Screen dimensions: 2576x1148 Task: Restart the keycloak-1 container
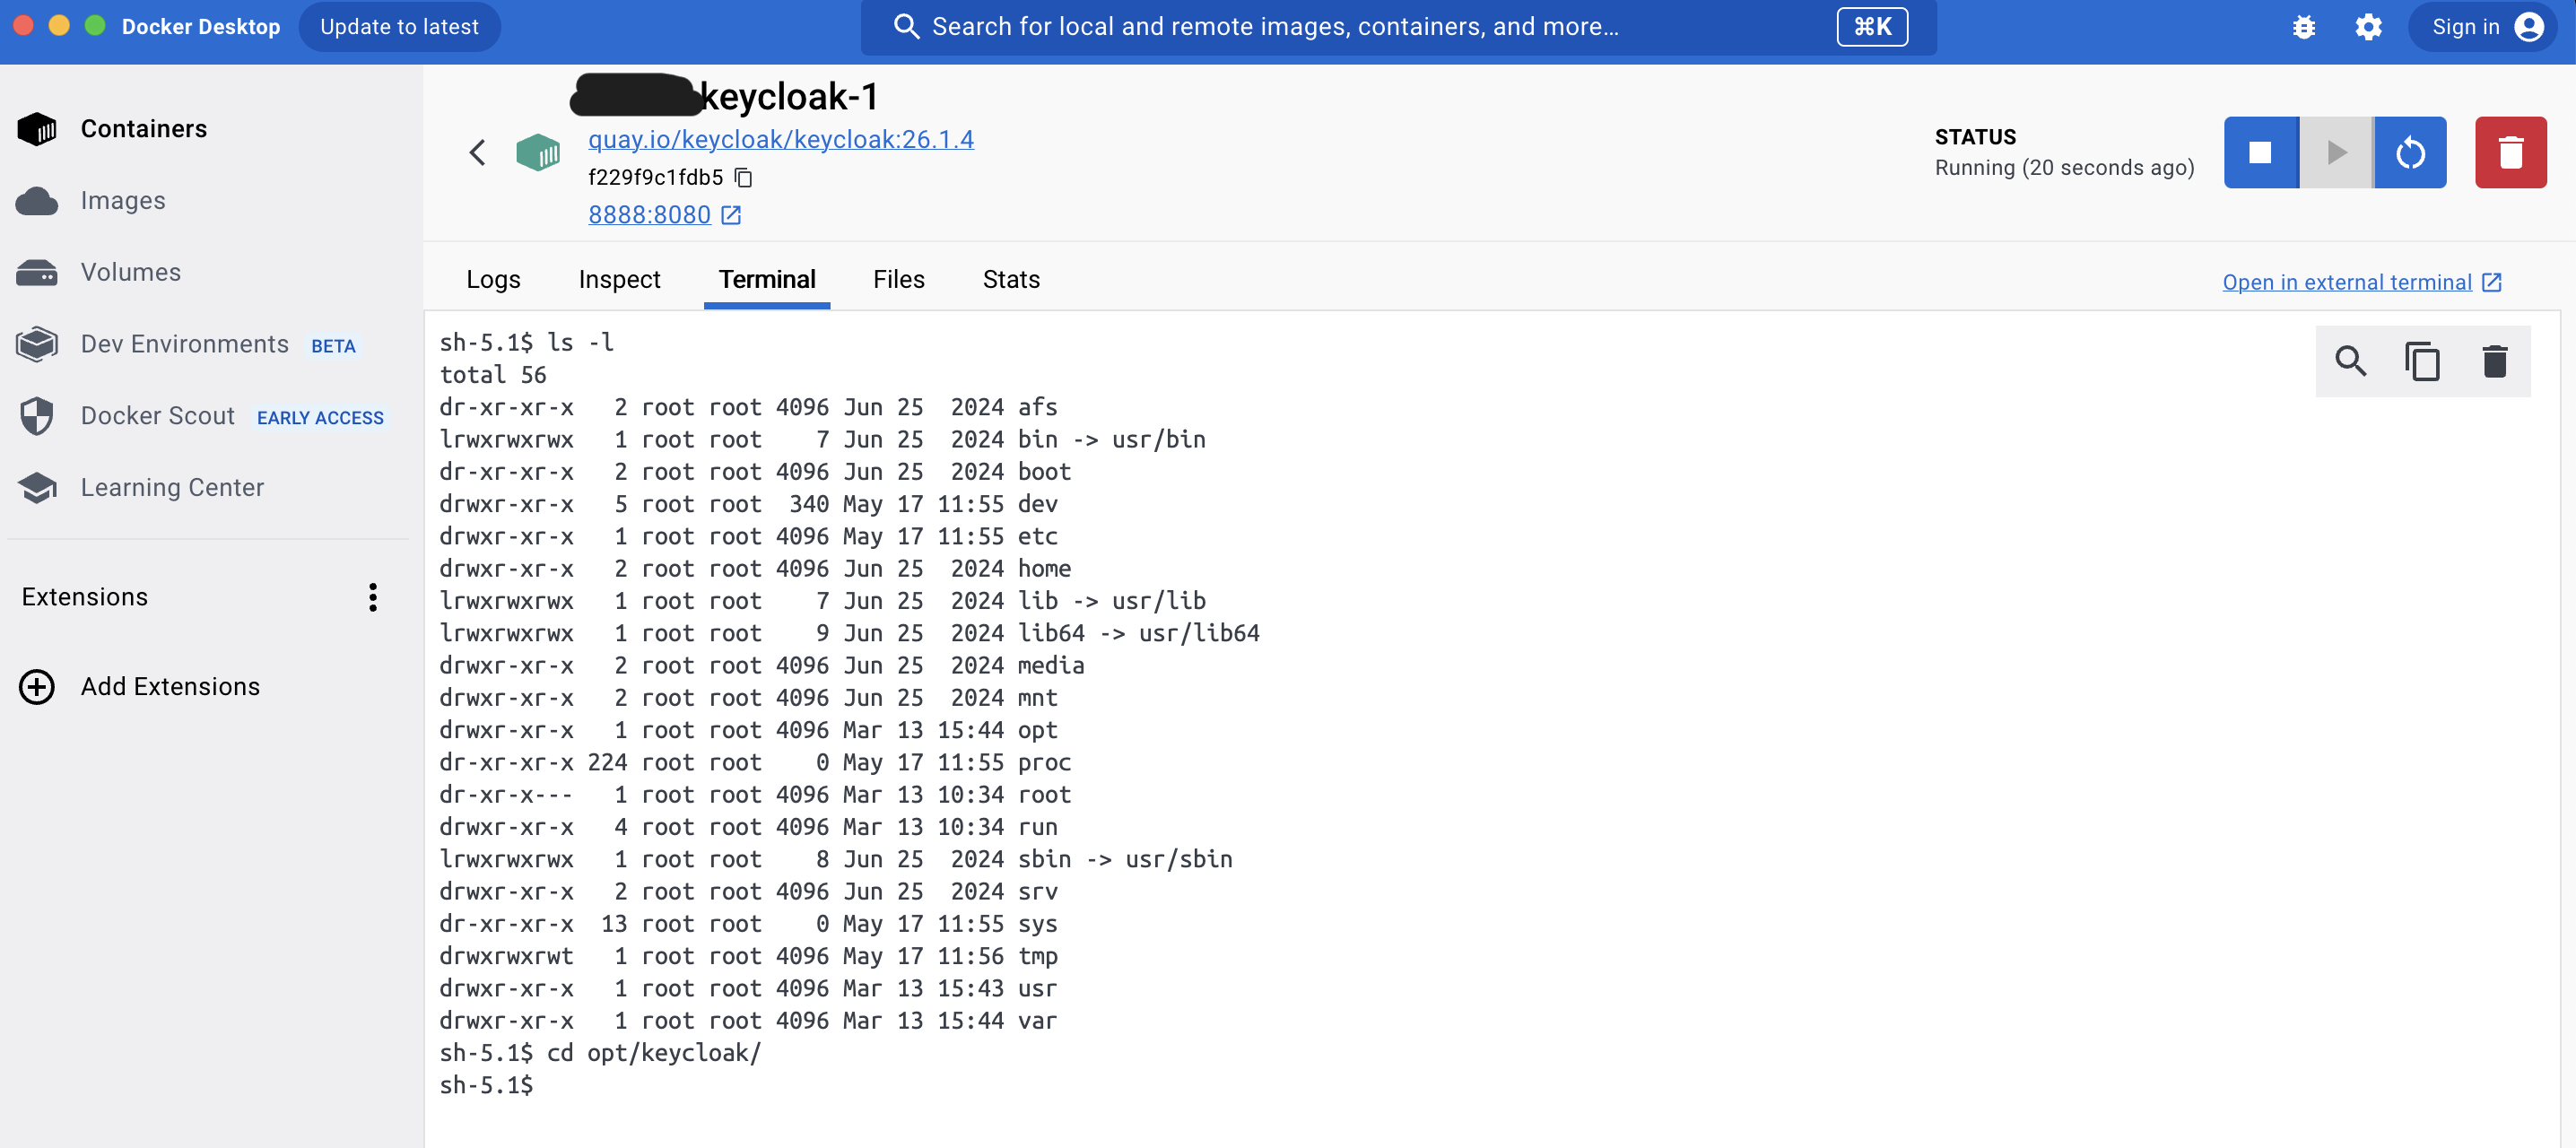[x=2410, y=152]
